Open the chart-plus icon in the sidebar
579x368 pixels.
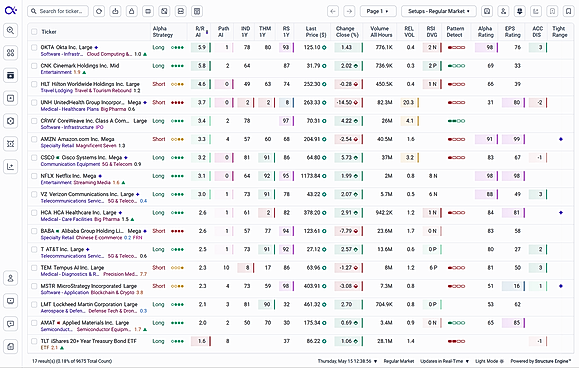[11, 166]
